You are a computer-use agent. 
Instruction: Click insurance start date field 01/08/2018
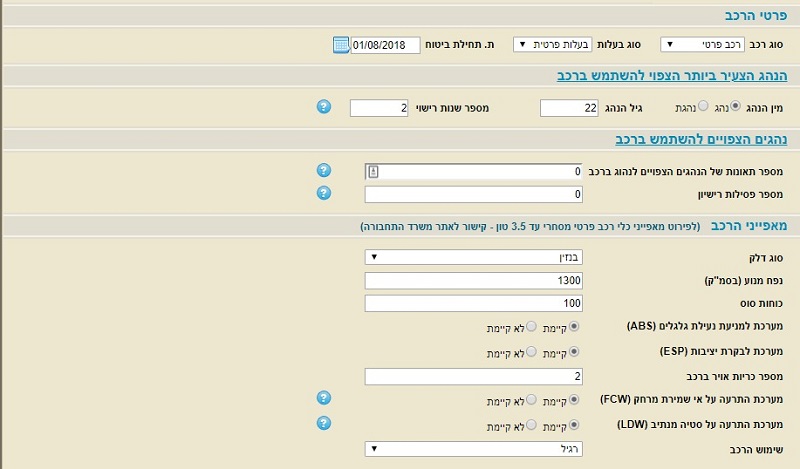[385, 45]
